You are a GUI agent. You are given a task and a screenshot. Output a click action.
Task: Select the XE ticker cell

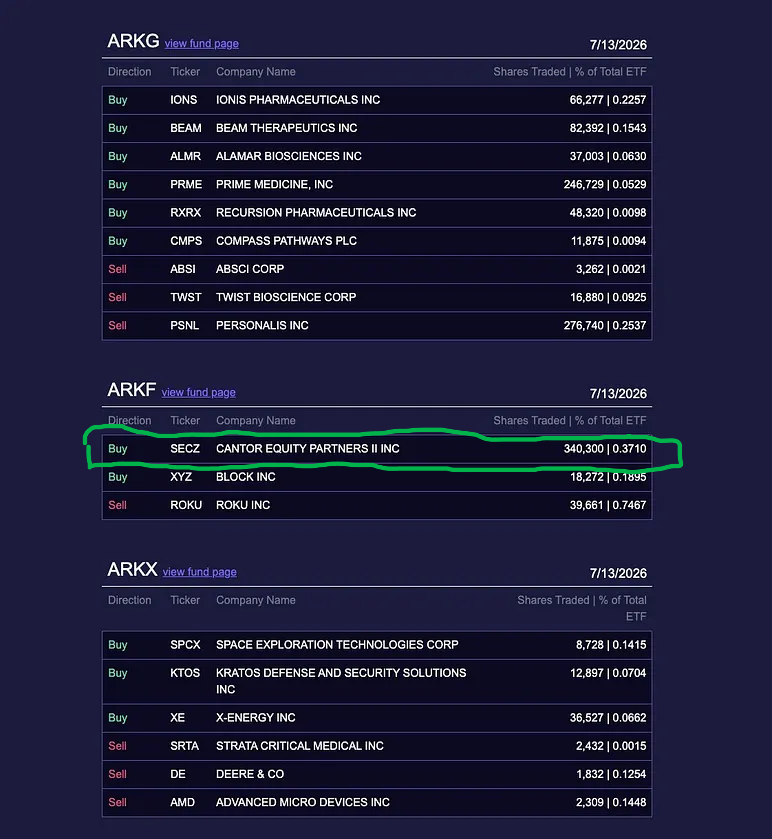(x=178, y=718)
